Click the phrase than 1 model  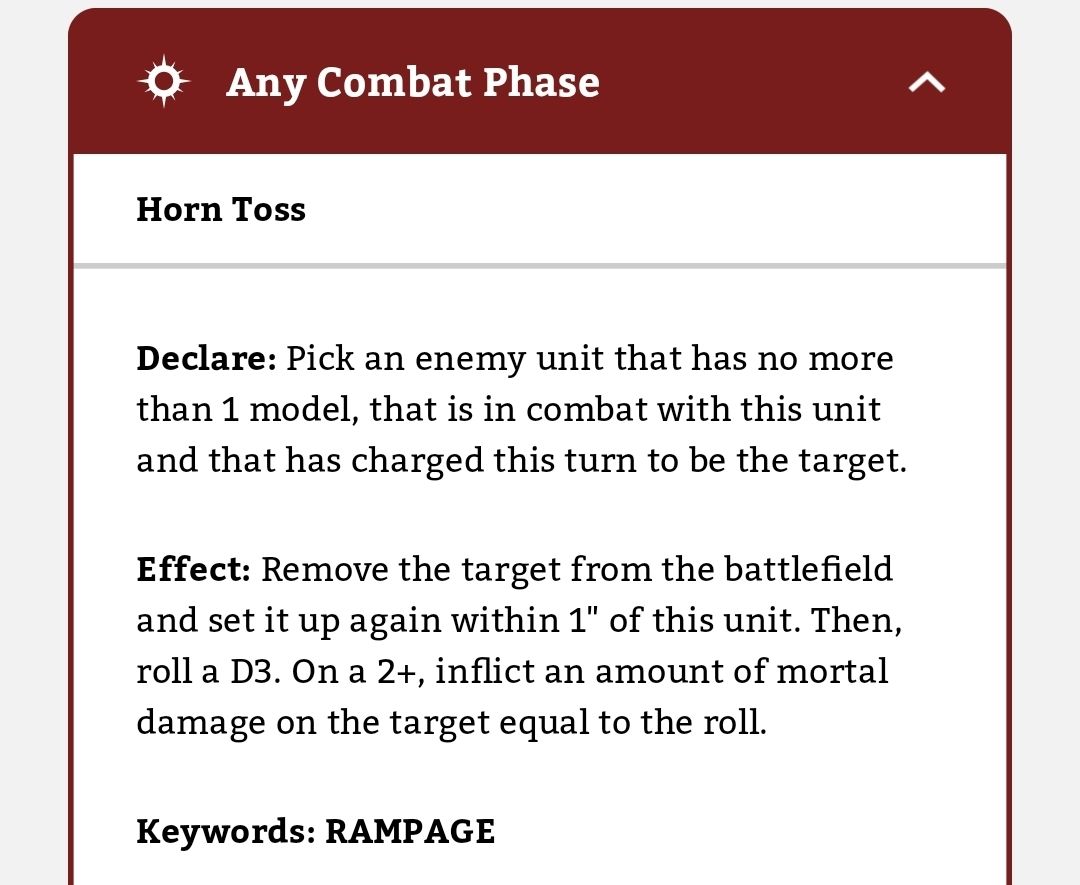pyautogui.click(x=247, y=410)
